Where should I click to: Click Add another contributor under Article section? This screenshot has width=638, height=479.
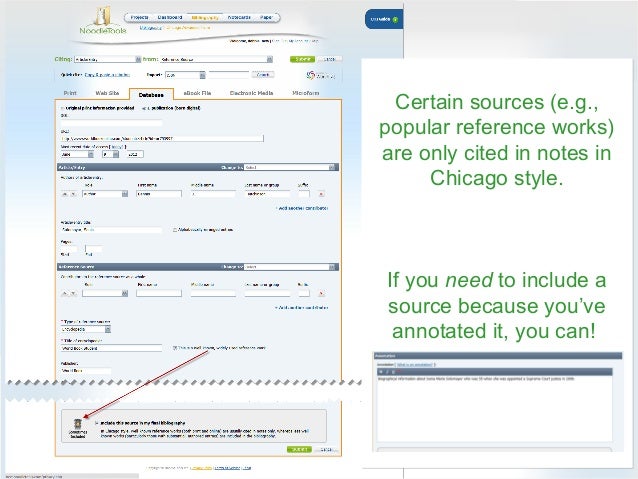(x=302, y=208)
